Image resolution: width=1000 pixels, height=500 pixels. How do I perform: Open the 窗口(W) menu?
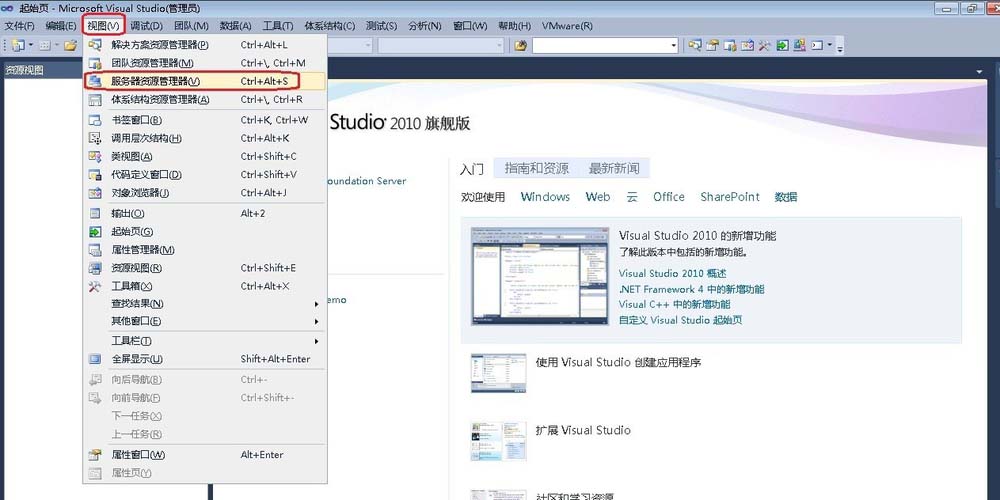tap(470, 26)
